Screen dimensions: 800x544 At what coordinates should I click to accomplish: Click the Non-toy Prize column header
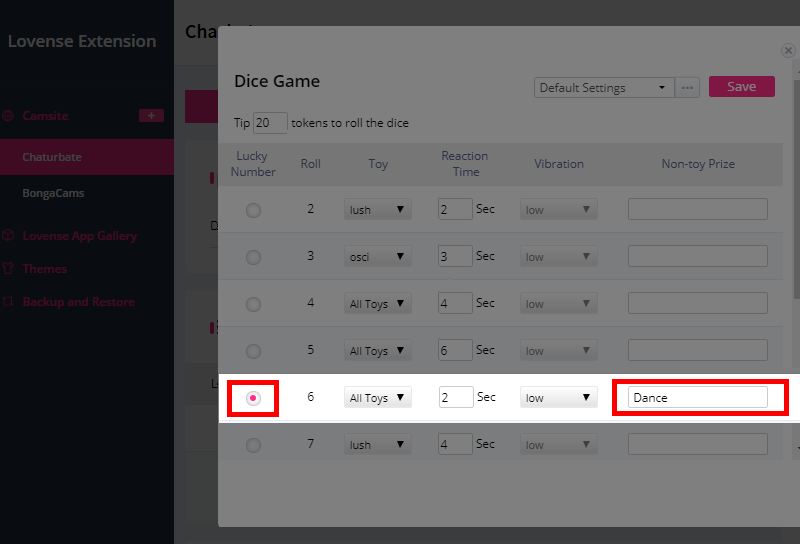point(698,164)
